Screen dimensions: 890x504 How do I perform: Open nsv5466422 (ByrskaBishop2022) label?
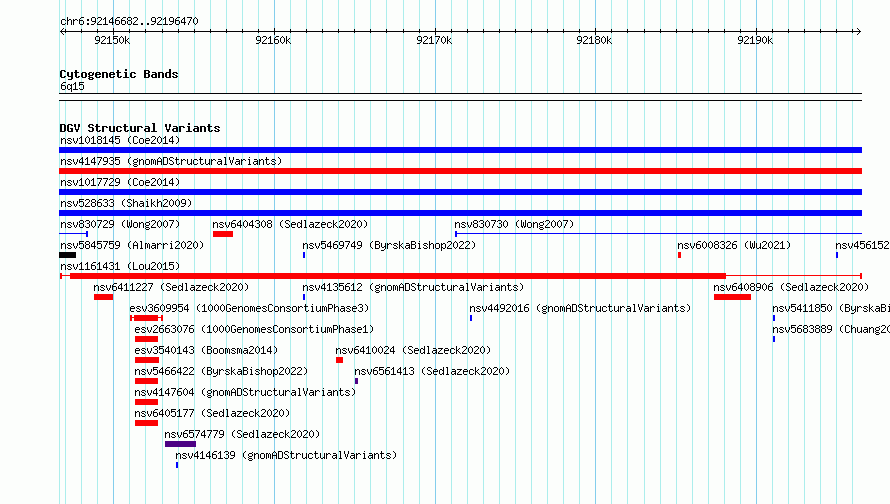[221, 371]
